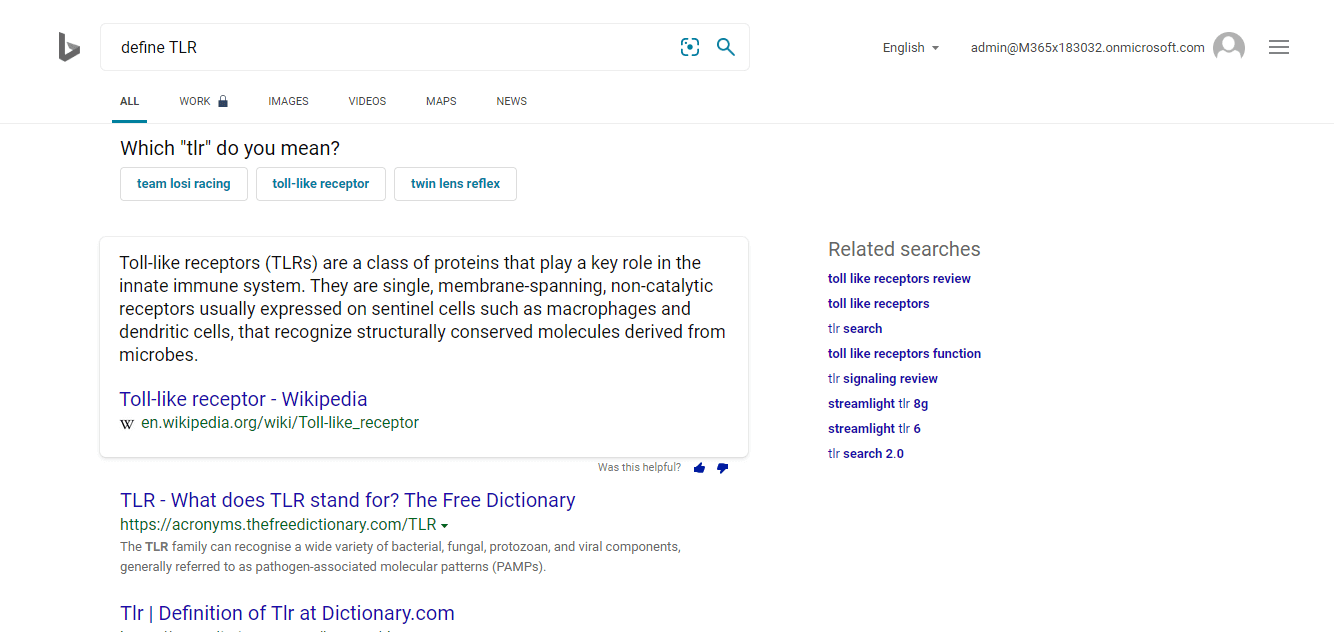Click in the search input field
The image size is (1334, 632).
(x=390, y=47)
